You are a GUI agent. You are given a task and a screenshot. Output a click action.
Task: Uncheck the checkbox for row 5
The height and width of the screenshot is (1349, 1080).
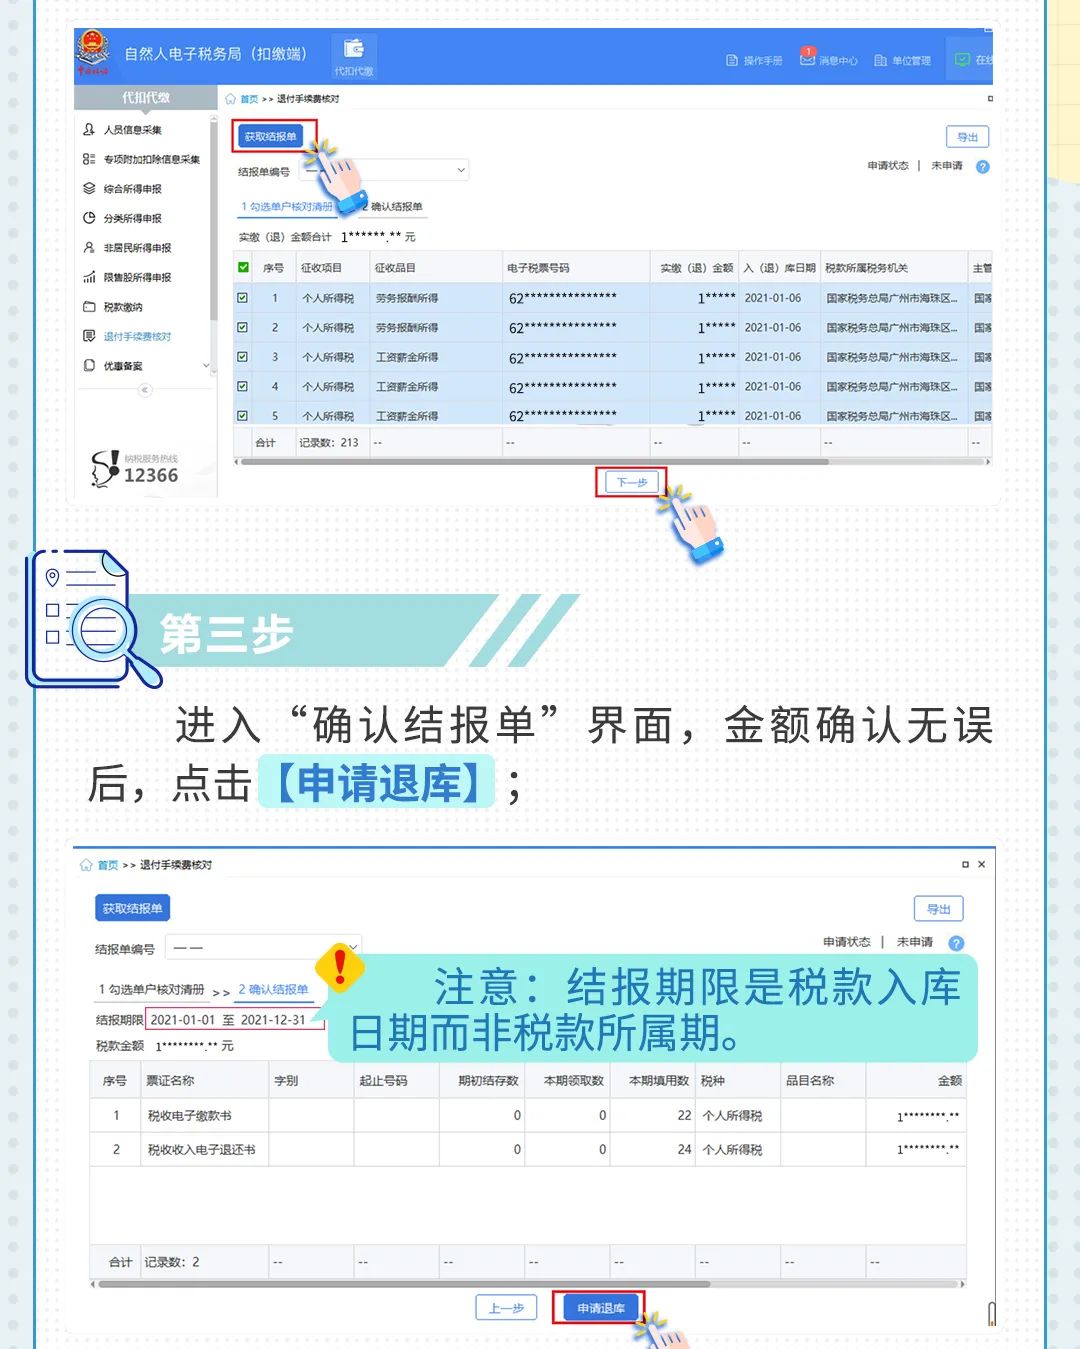point(242,415)
